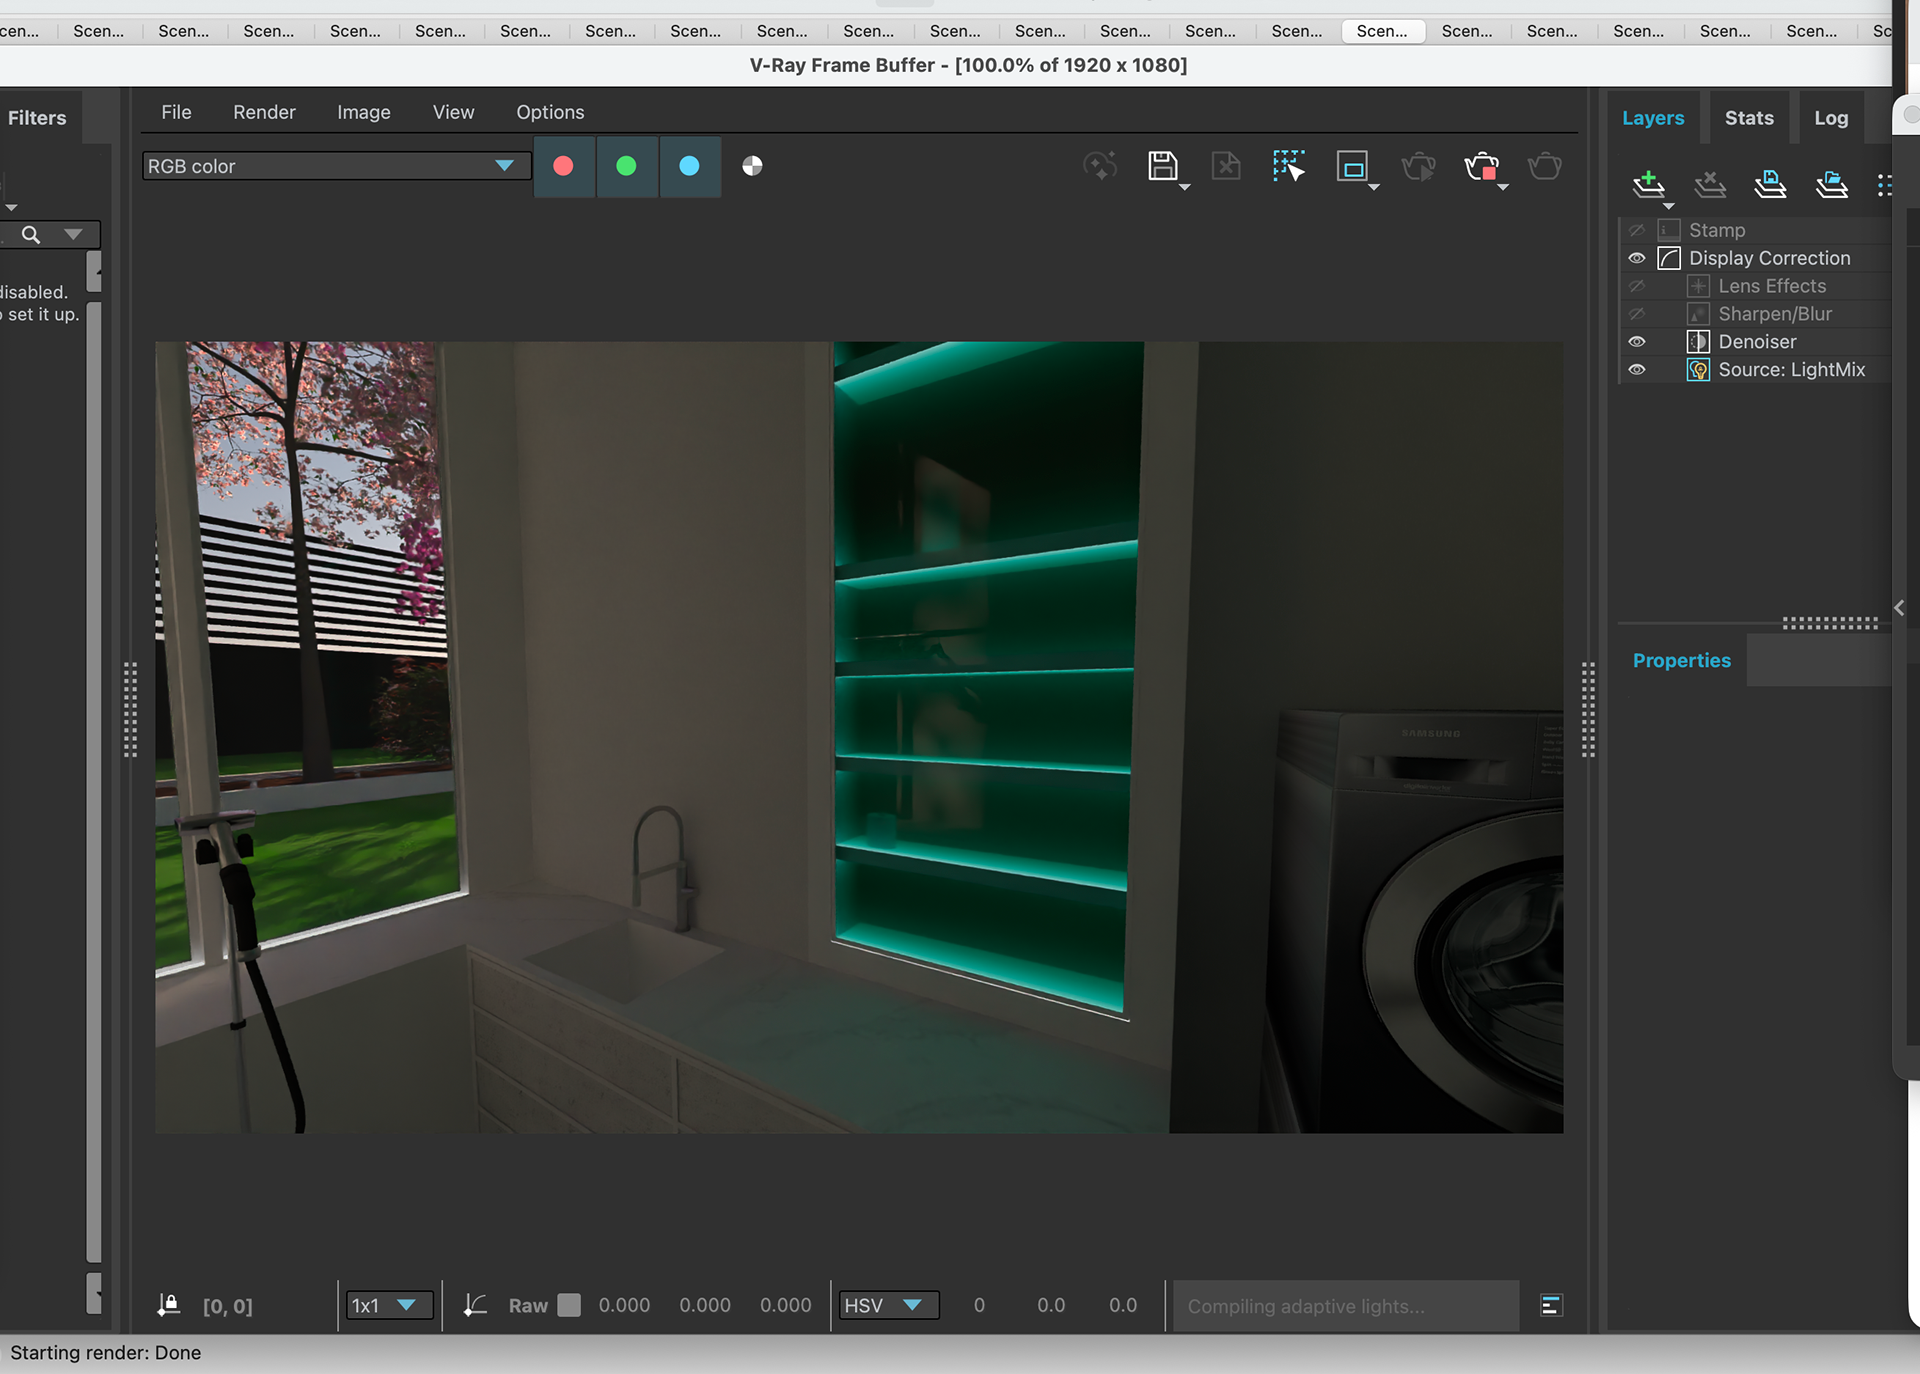This screenshot has height=1374, width=1920.
Task: Open the HSV color mode dropdown
Action: click(888, 1305)
